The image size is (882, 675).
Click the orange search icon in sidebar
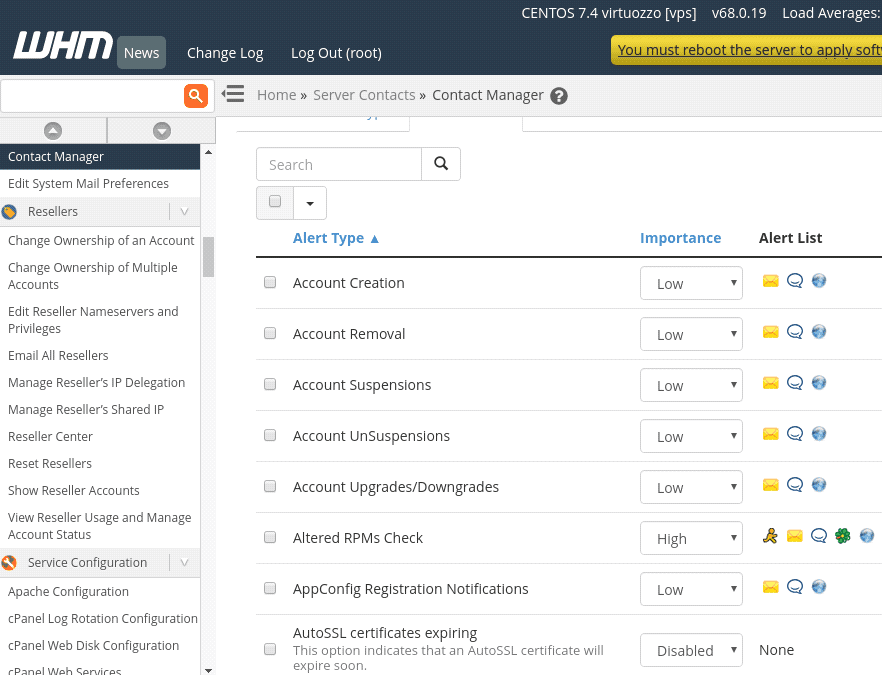195,96
